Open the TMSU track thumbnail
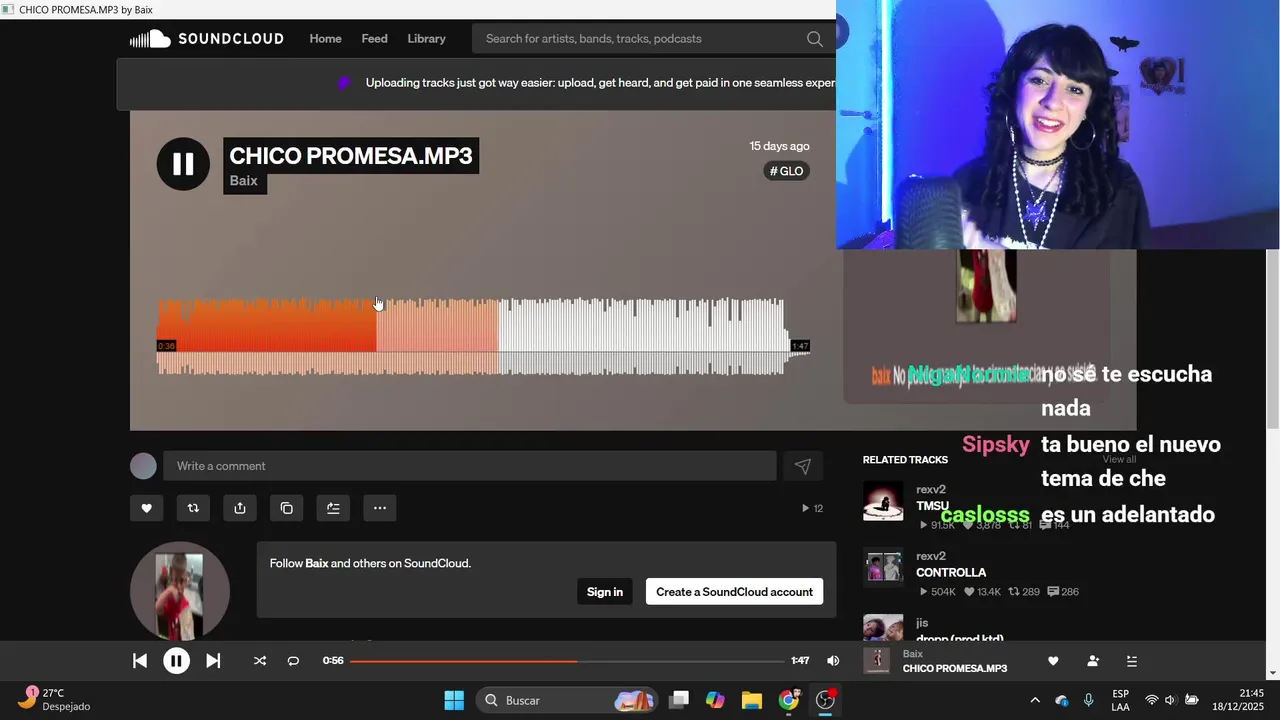 click(x=883, y=501)
